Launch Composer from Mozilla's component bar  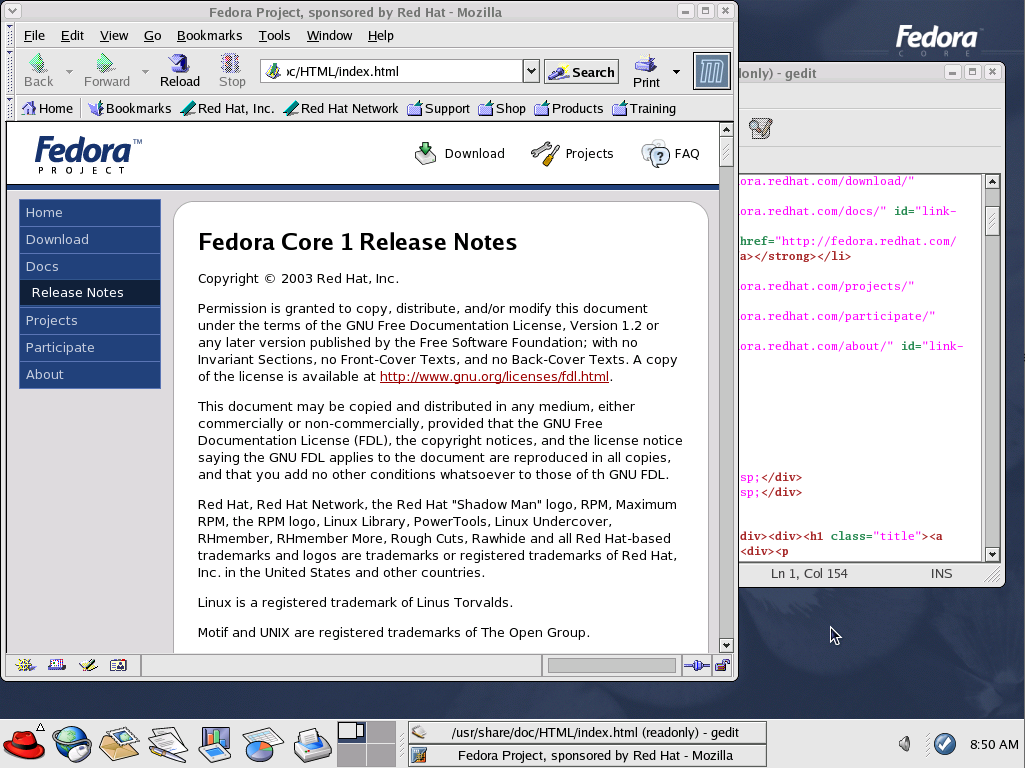tap(88, 665)
